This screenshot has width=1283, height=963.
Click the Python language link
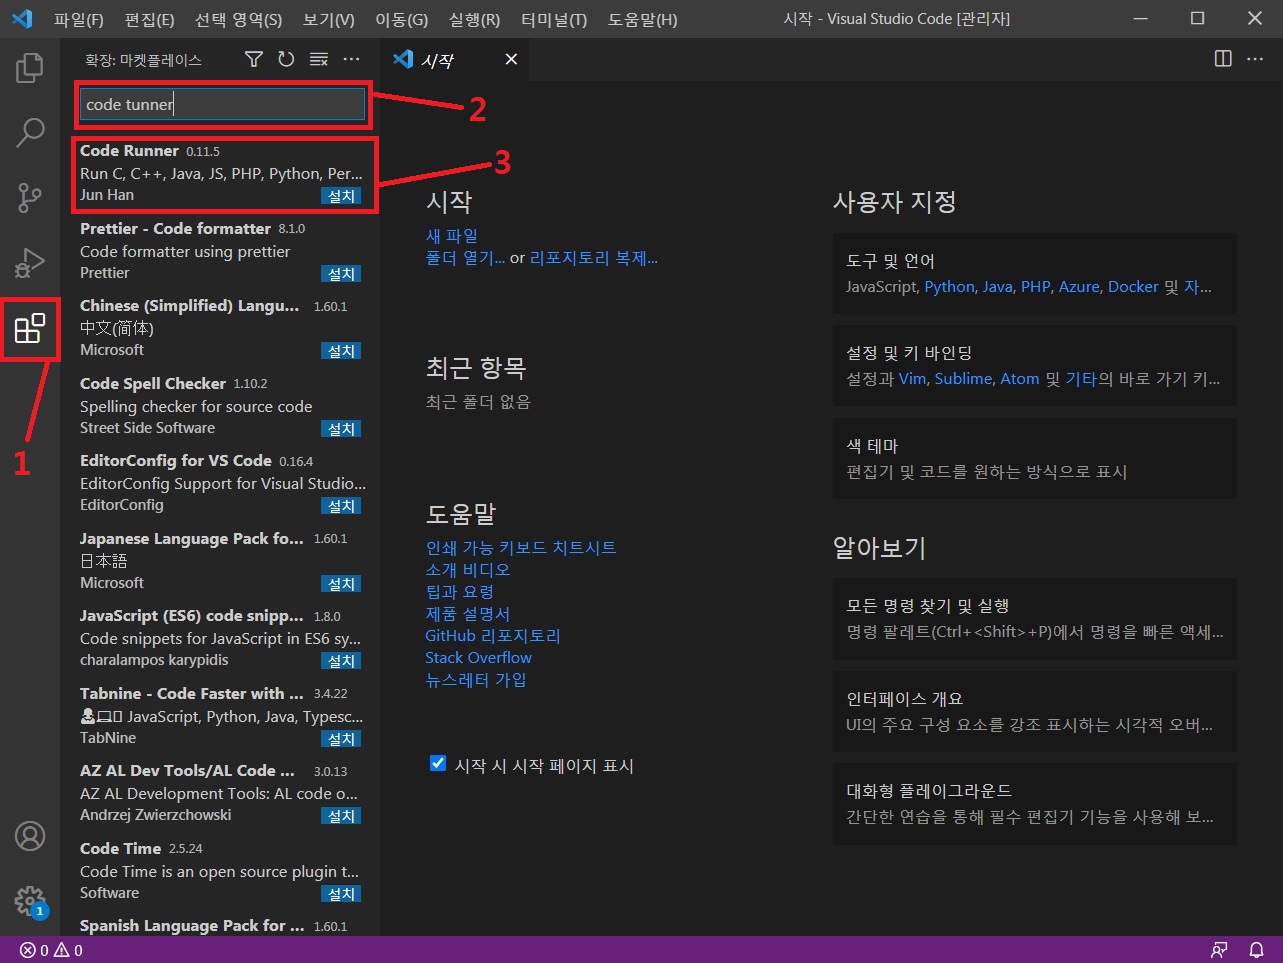click(x=949, y=287)
